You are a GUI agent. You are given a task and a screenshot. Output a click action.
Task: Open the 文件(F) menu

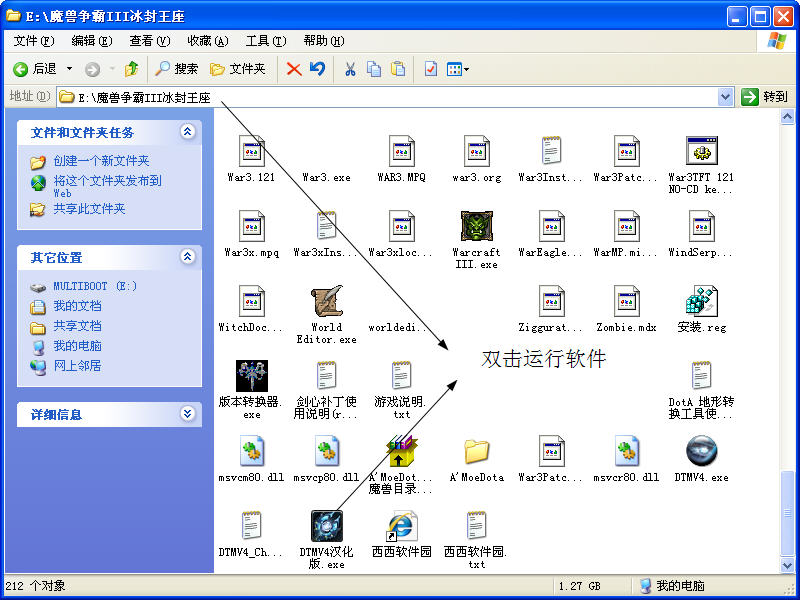click(34, 41)
